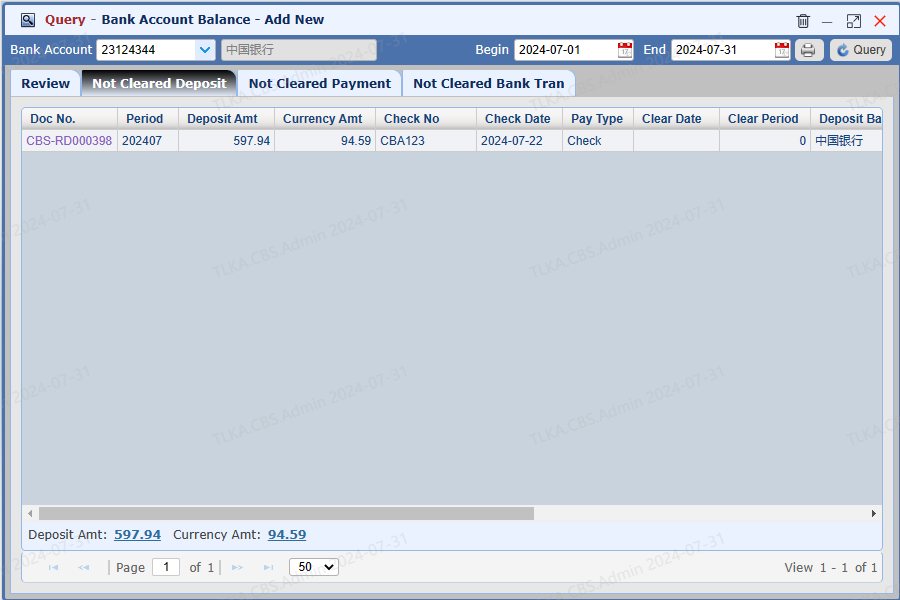Open the Not Cleared Bank Tran tab

(488, 83)
